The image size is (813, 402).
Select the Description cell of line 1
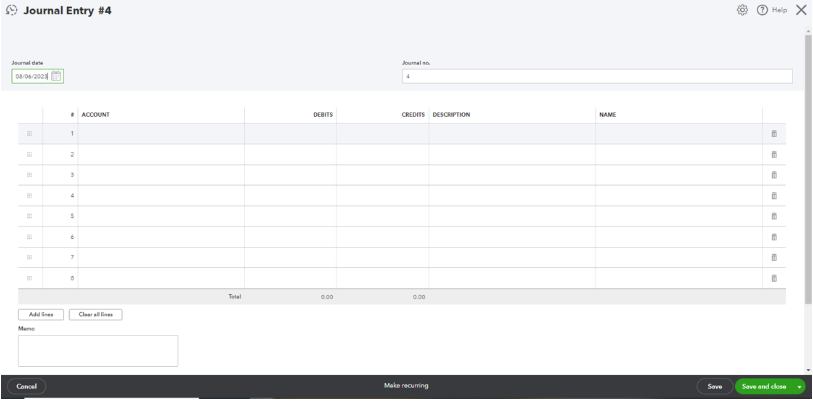(x=512, y=134)
